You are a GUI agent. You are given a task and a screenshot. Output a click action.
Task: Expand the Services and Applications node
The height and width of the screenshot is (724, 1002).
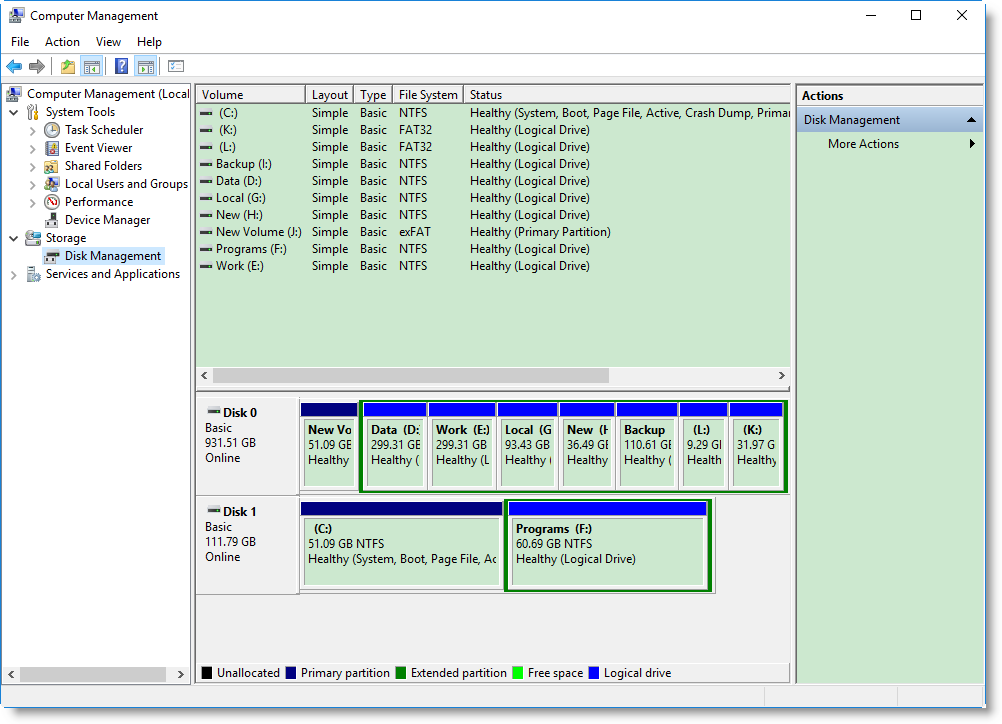[14, 274]
